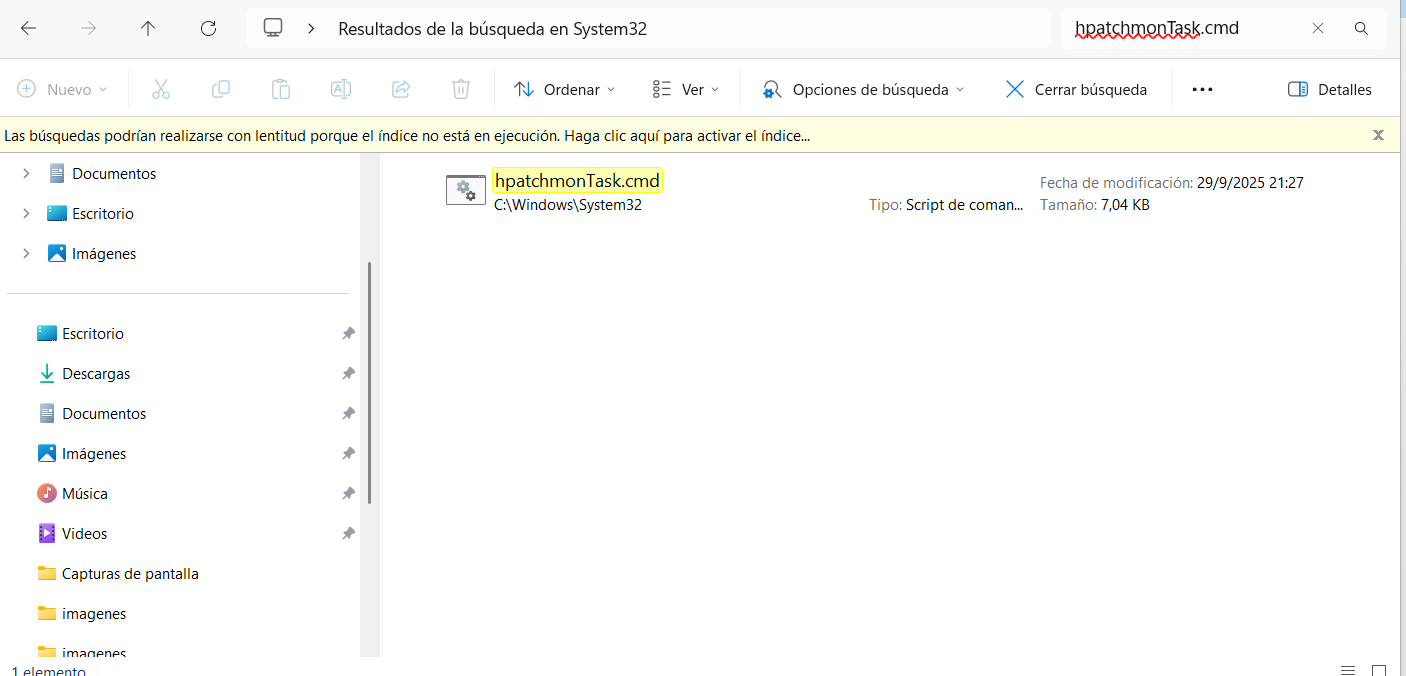Click the Rename icon

click(340, 89)
